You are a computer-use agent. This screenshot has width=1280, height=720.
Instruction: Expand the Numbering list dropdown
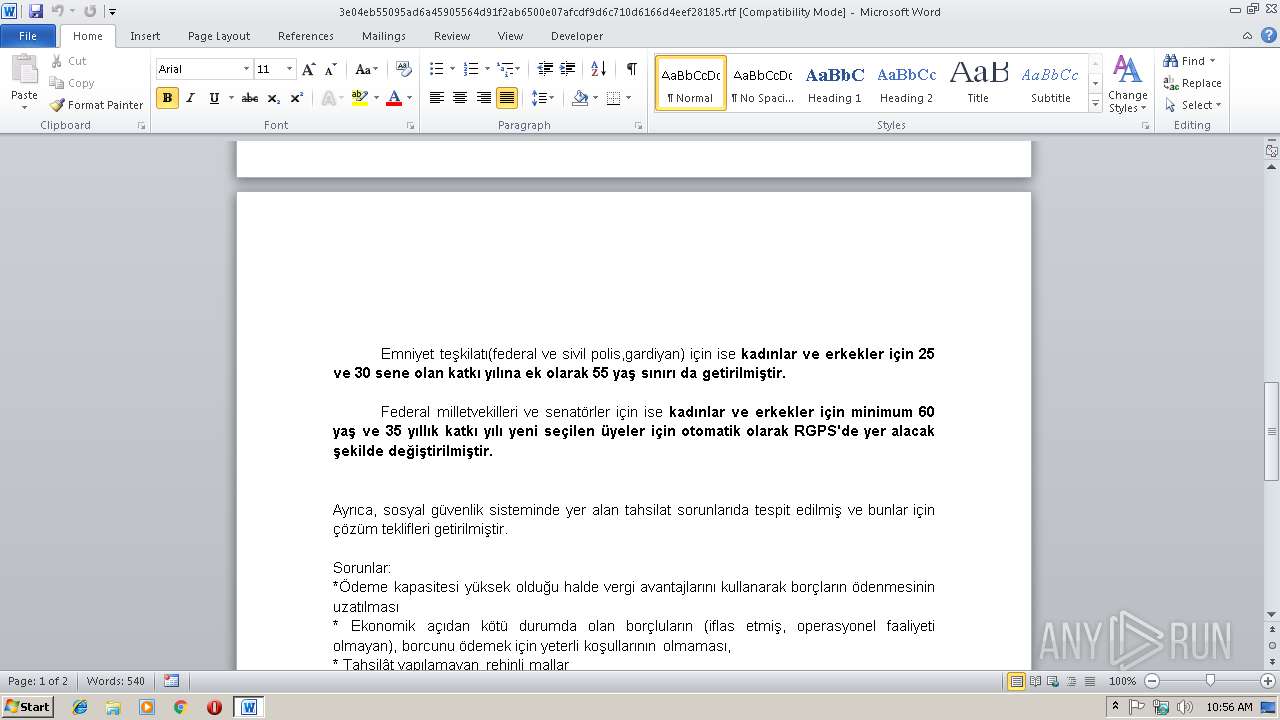[x=488, y=69]
